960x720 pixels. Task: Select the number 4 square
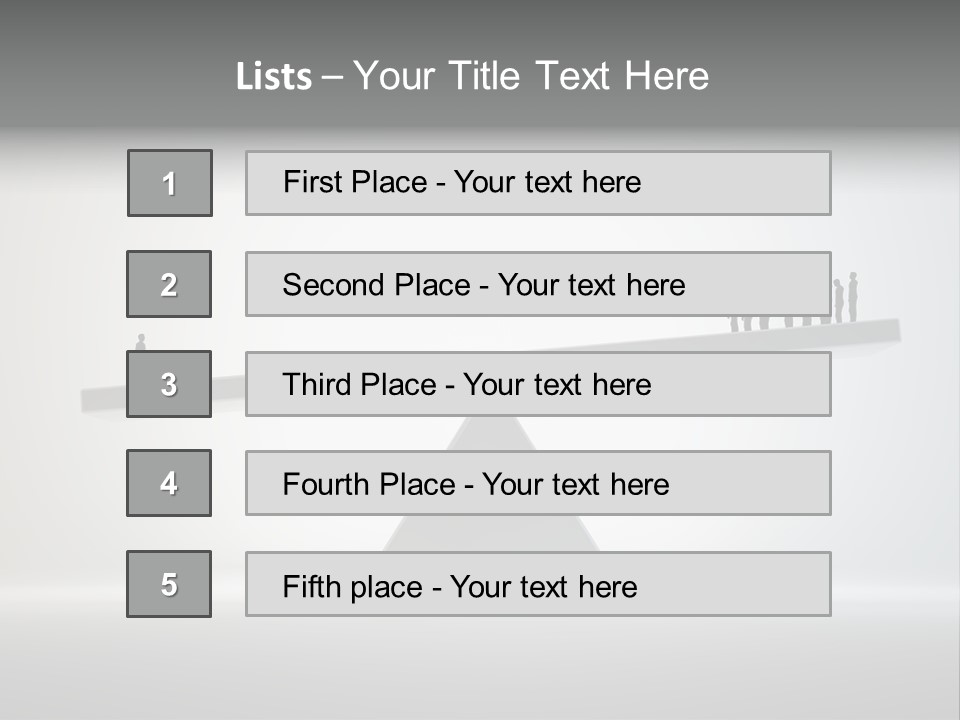(x=169, y=483)
